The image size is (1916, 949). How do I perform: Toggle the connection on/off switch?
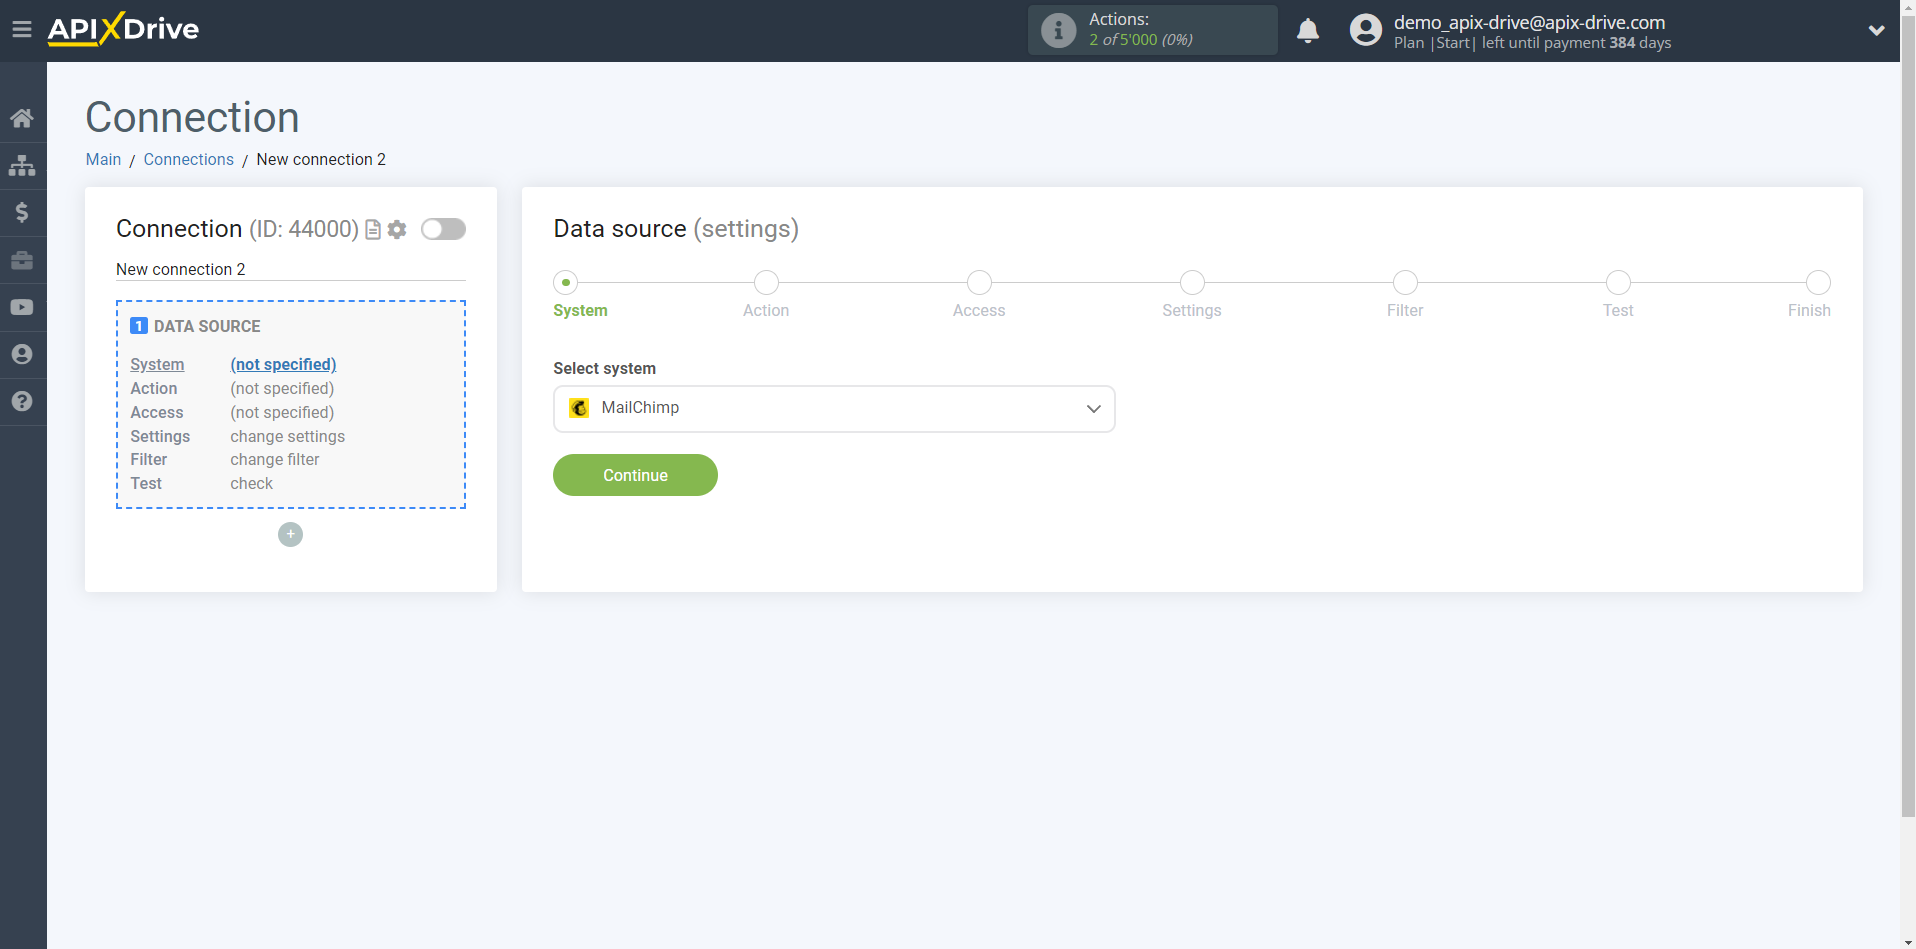443,229
